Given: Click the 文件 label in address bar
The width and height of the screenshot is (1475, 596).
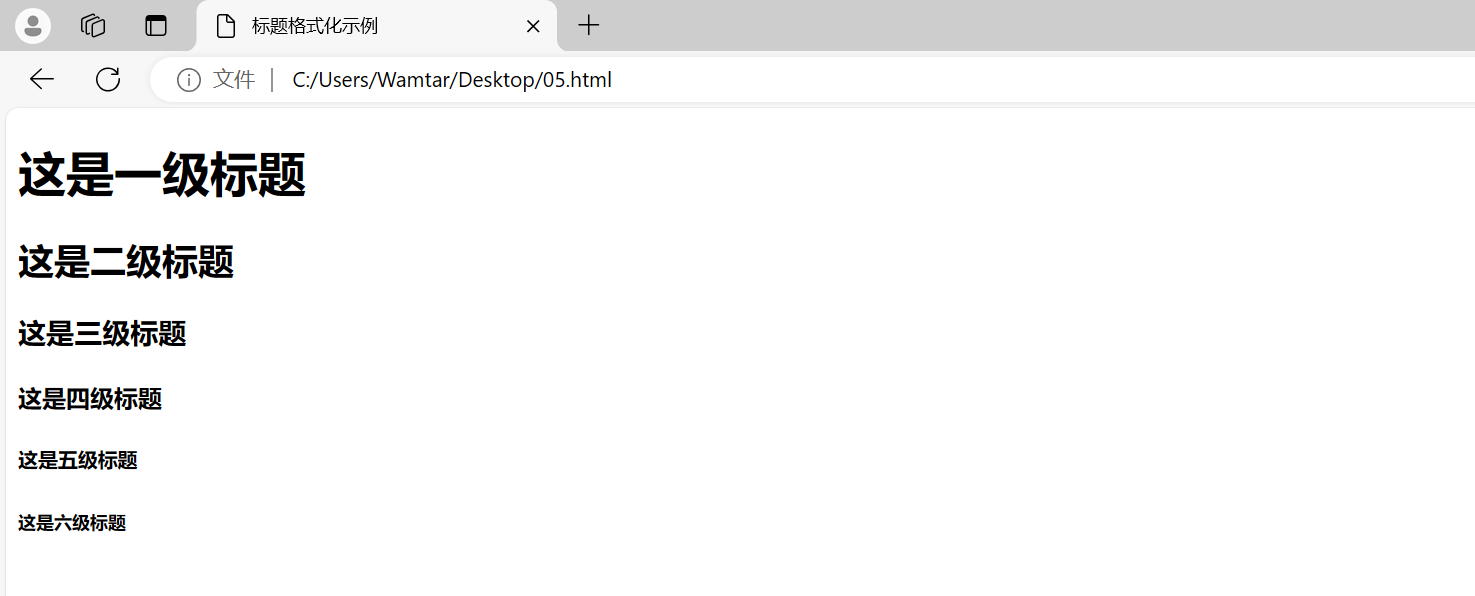Looking at the screenshot, I should (234, 80).
